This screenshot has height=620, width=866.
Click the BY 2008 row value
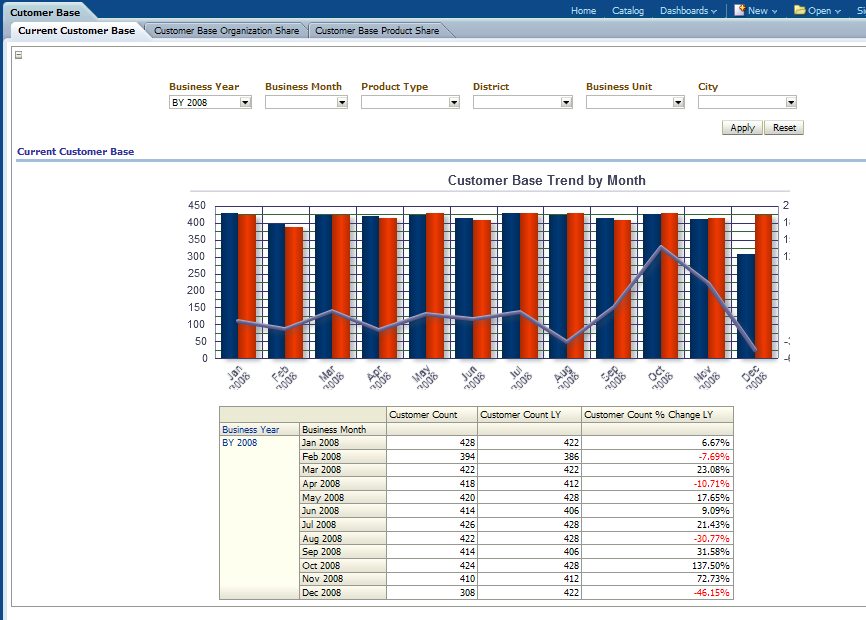point(240,442)
